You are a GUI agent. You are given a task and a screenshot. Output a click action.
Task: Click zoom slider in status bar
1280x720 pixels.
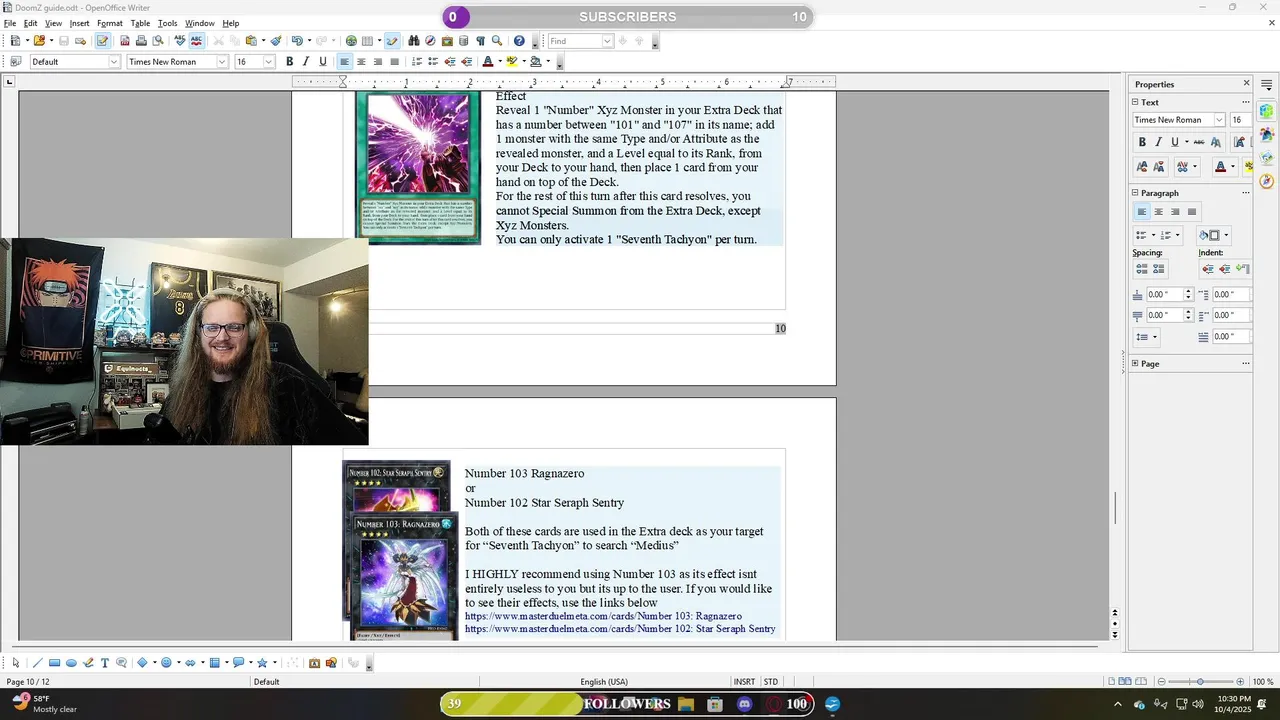(1200, 682)
